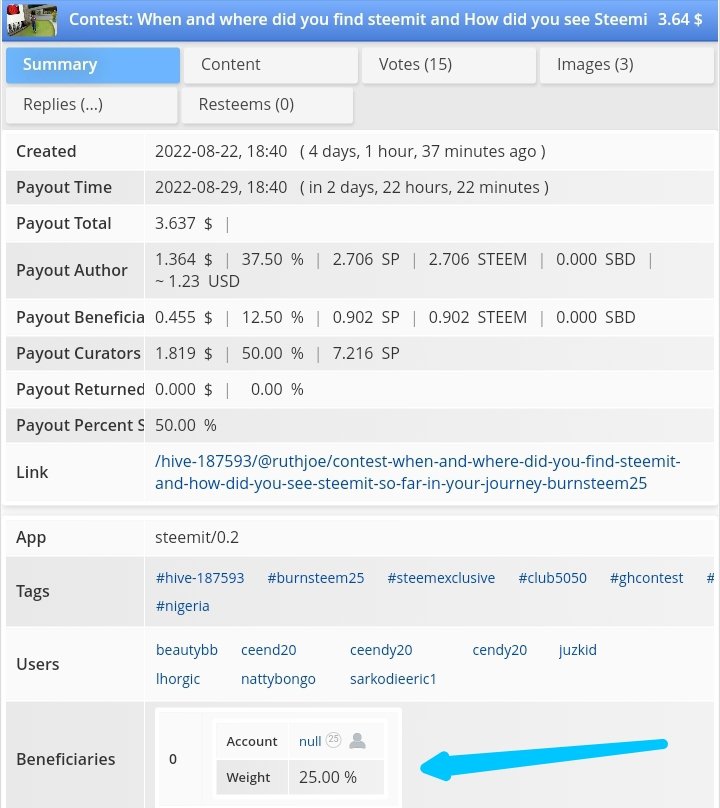This screenshot has width=720, height=808.
Task: Visit user cendy20
Action: coord(499,650)
